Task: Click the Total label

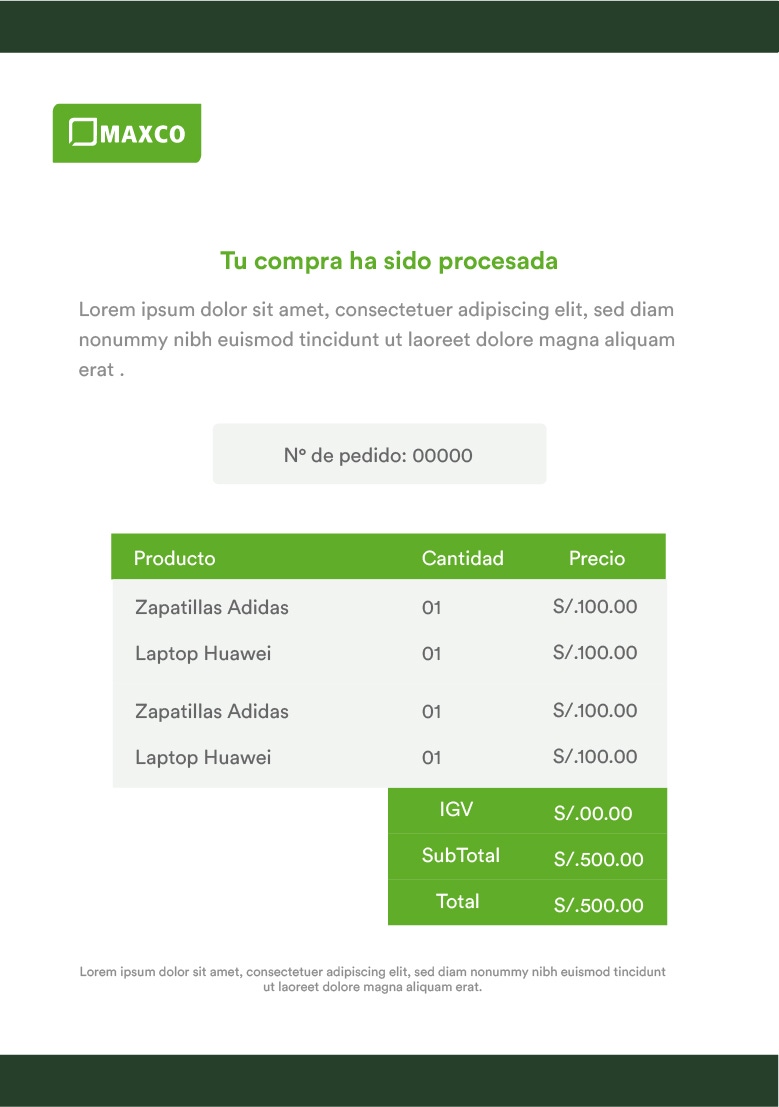Action: pos(458,902)
